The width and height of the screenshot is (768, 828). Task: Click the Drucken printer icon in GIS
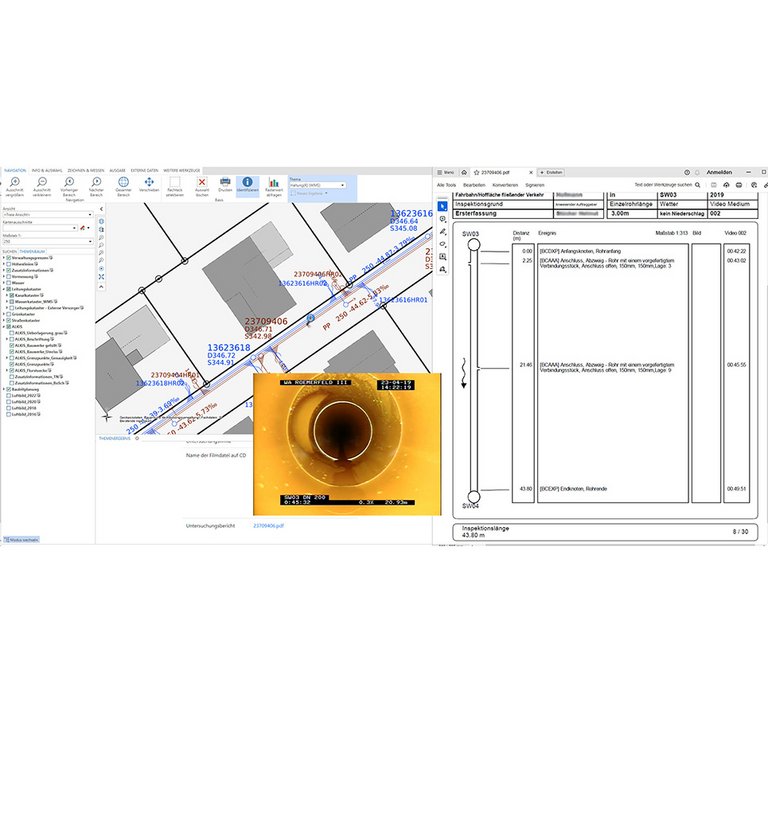click(225, 184)
